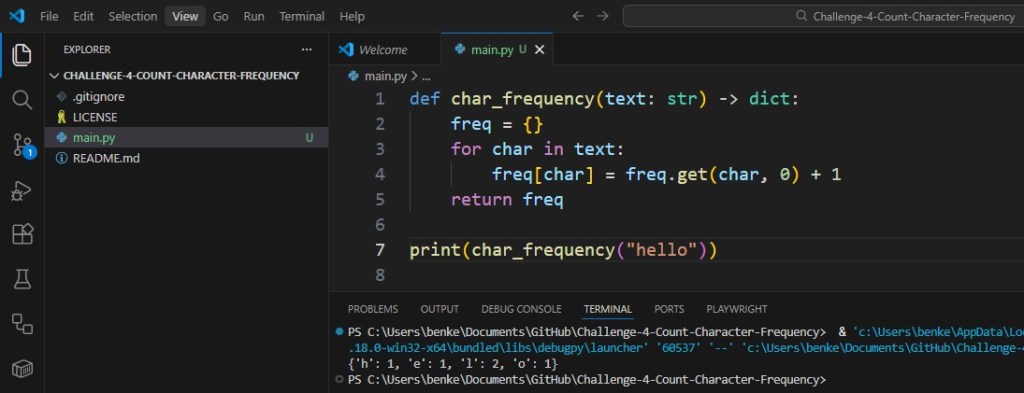The height and width of the screenshot is (393, 1024).
Task: Switch to the PROBLEMS panel tab
Action: [373, 309]
